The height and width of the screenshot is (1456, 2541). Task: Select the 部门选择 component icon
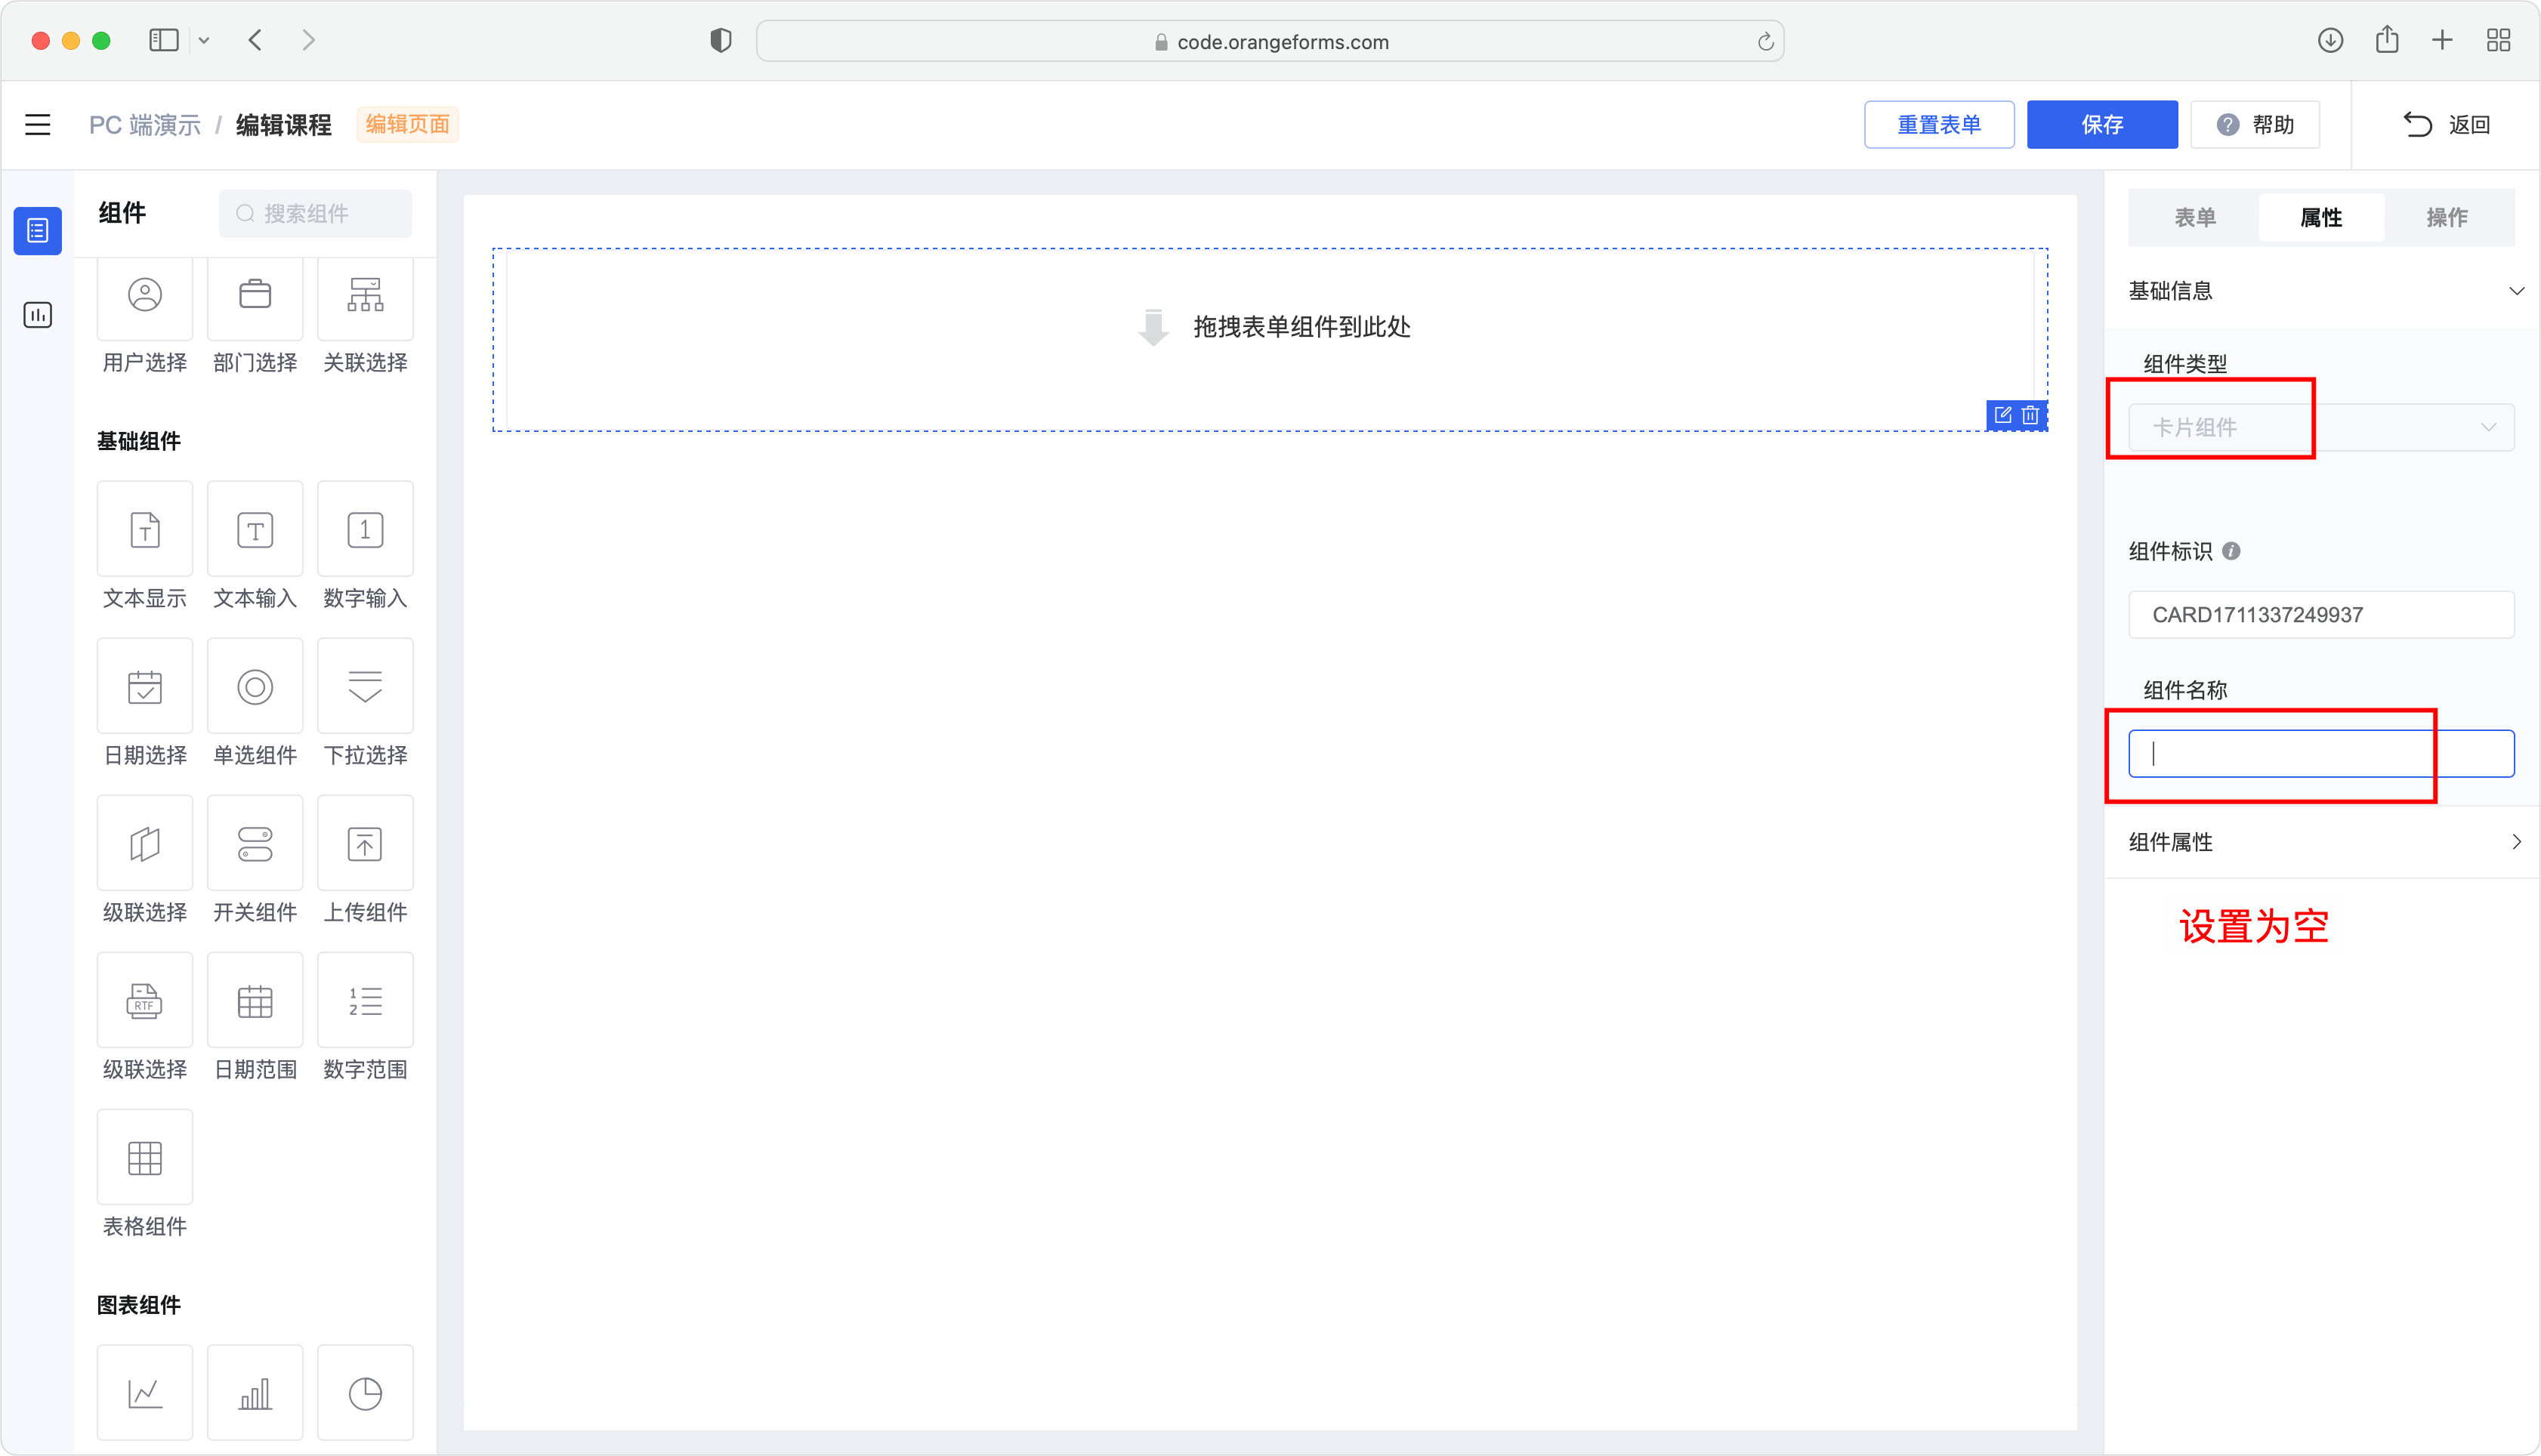(255, 296)
